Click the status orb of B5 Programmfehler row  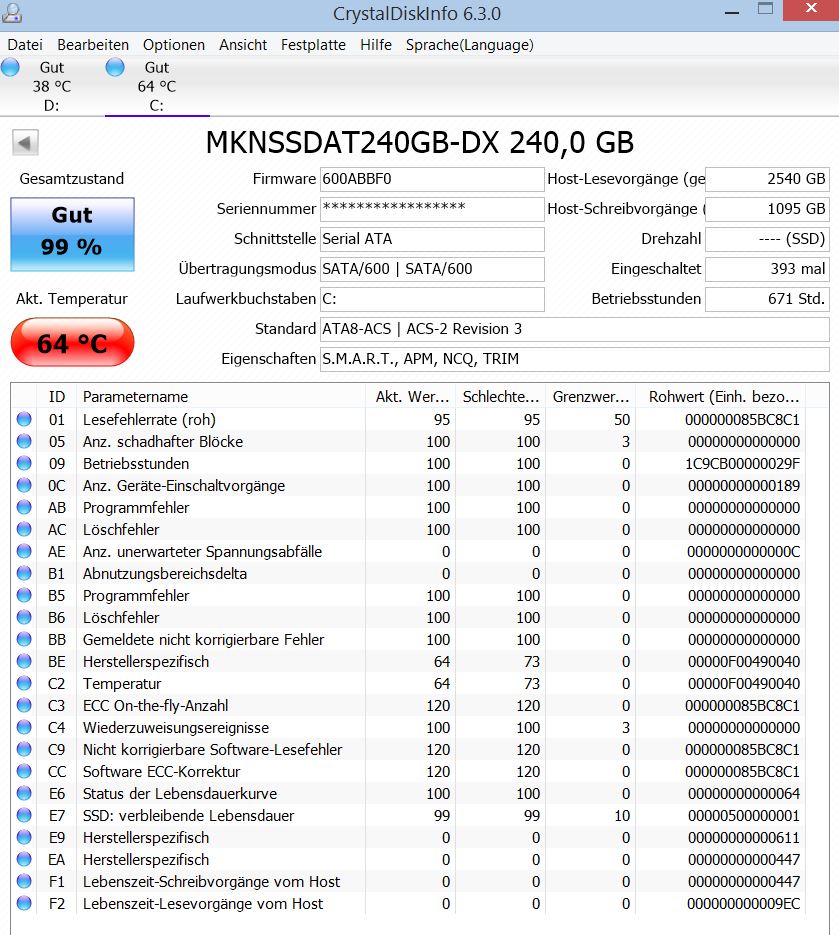[x=24, y=596]
